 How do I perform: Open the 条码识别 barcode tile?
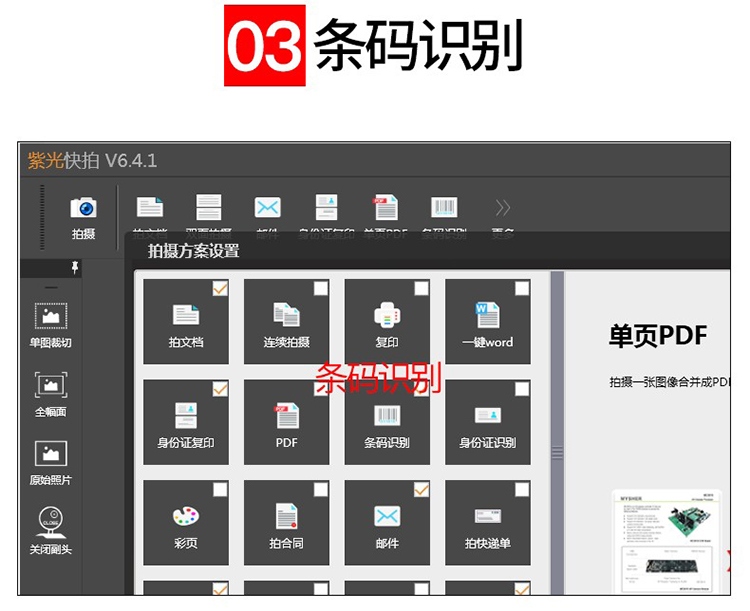[x=387, y=416]
